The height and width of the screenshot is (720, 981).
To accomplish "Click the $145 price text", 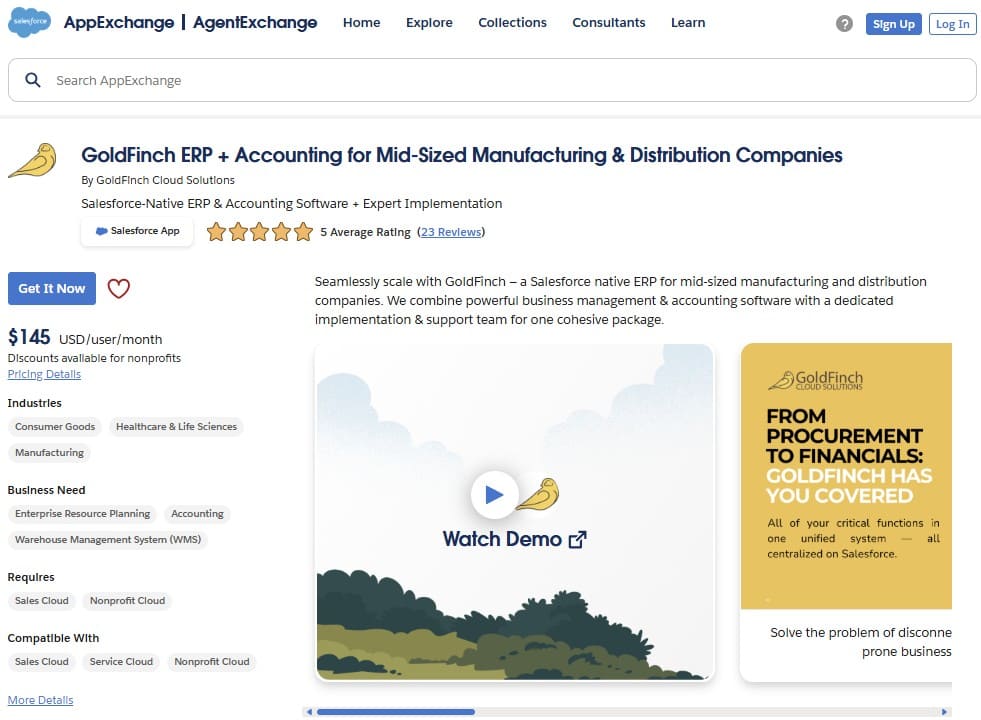I will (29, 337).
